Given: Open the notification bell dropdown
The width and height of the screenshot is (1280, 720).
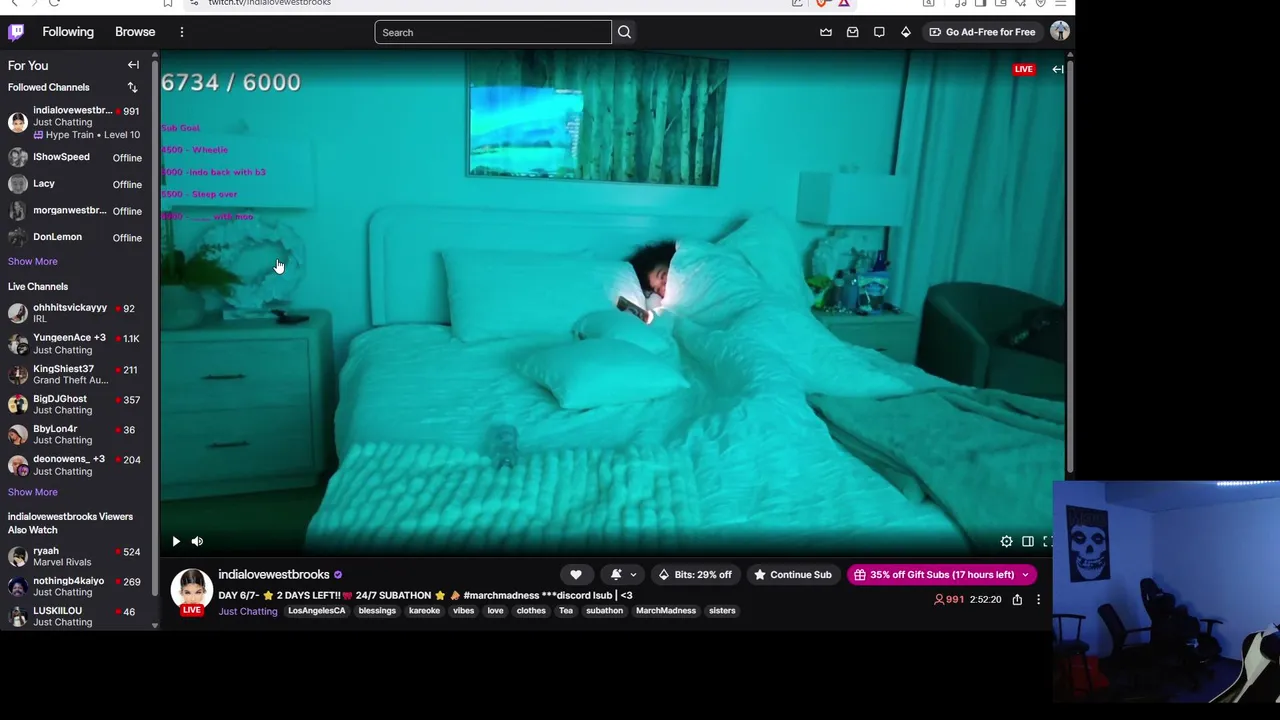Looking at the screenshot, I should click(x=623, y=574).
